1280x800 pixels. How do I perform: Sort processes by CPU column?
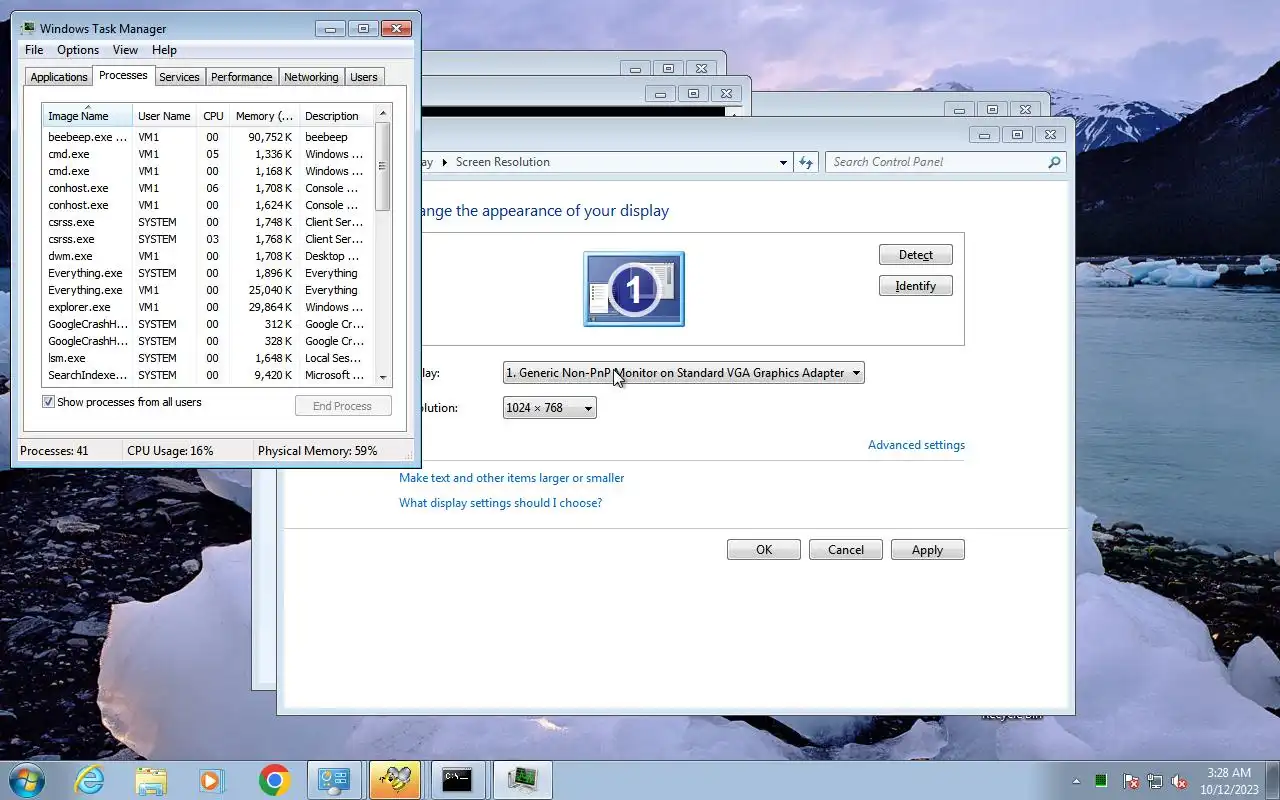coord(213,116)
